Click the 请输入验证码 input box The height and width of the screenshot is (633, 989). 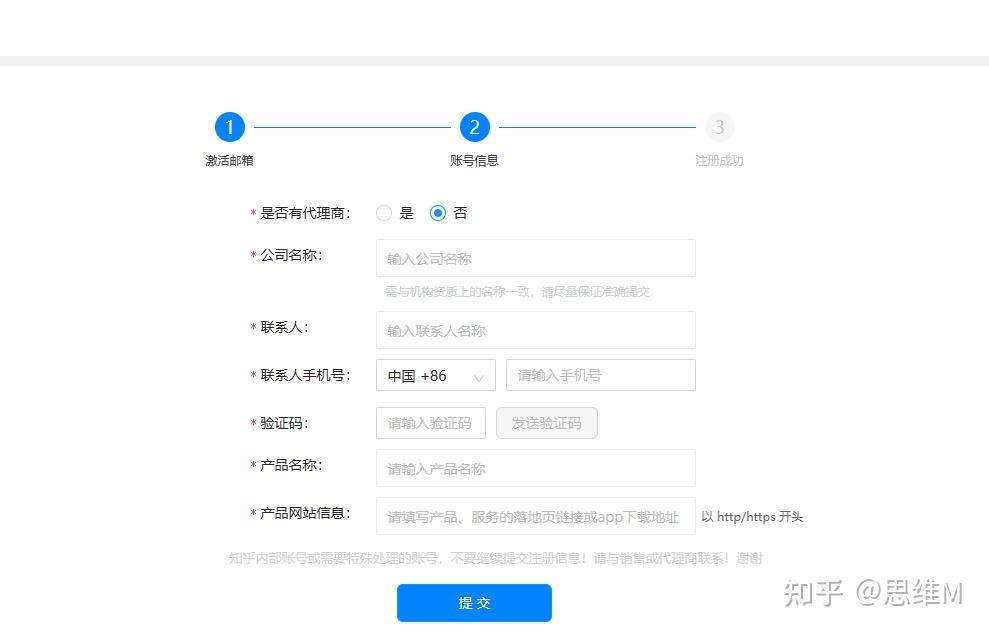click(431, 423)
